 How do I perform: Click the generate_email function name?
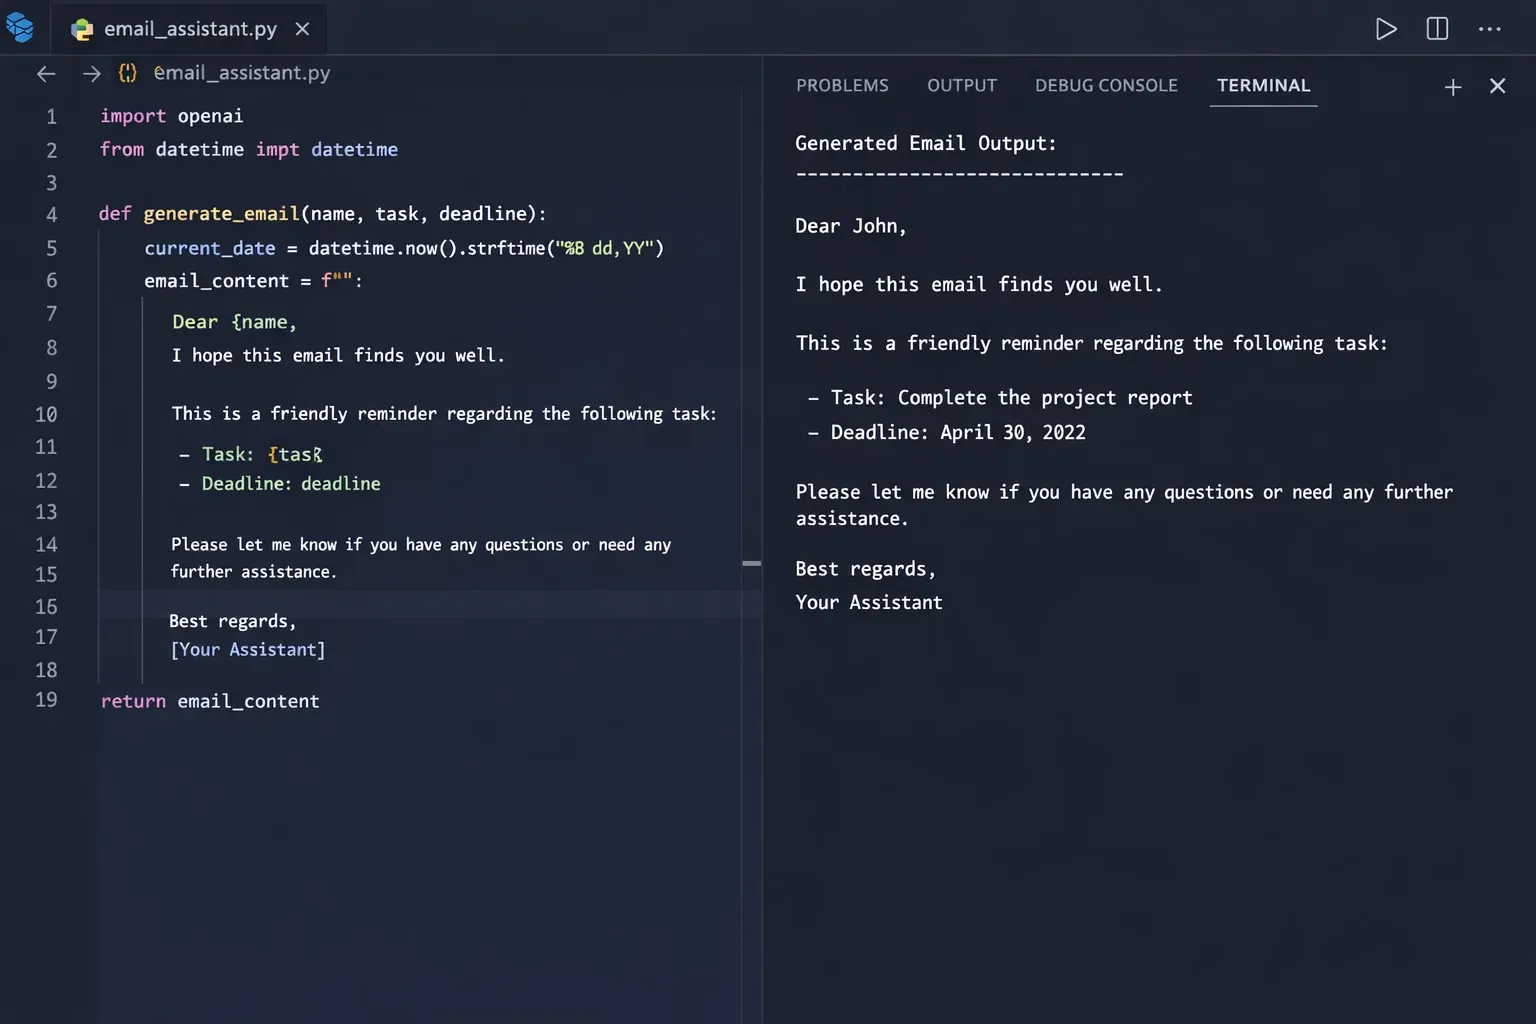tap(221, 214)
